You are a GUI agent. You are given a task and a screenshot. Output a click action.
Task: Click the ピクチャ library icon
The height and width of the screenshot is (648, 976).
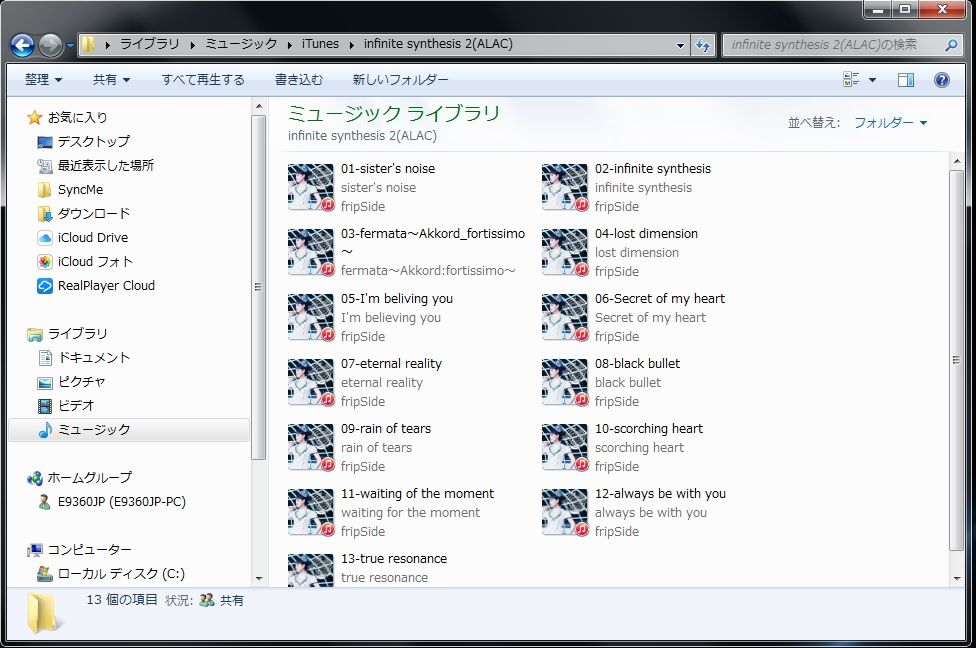click(x=45, y=382)
